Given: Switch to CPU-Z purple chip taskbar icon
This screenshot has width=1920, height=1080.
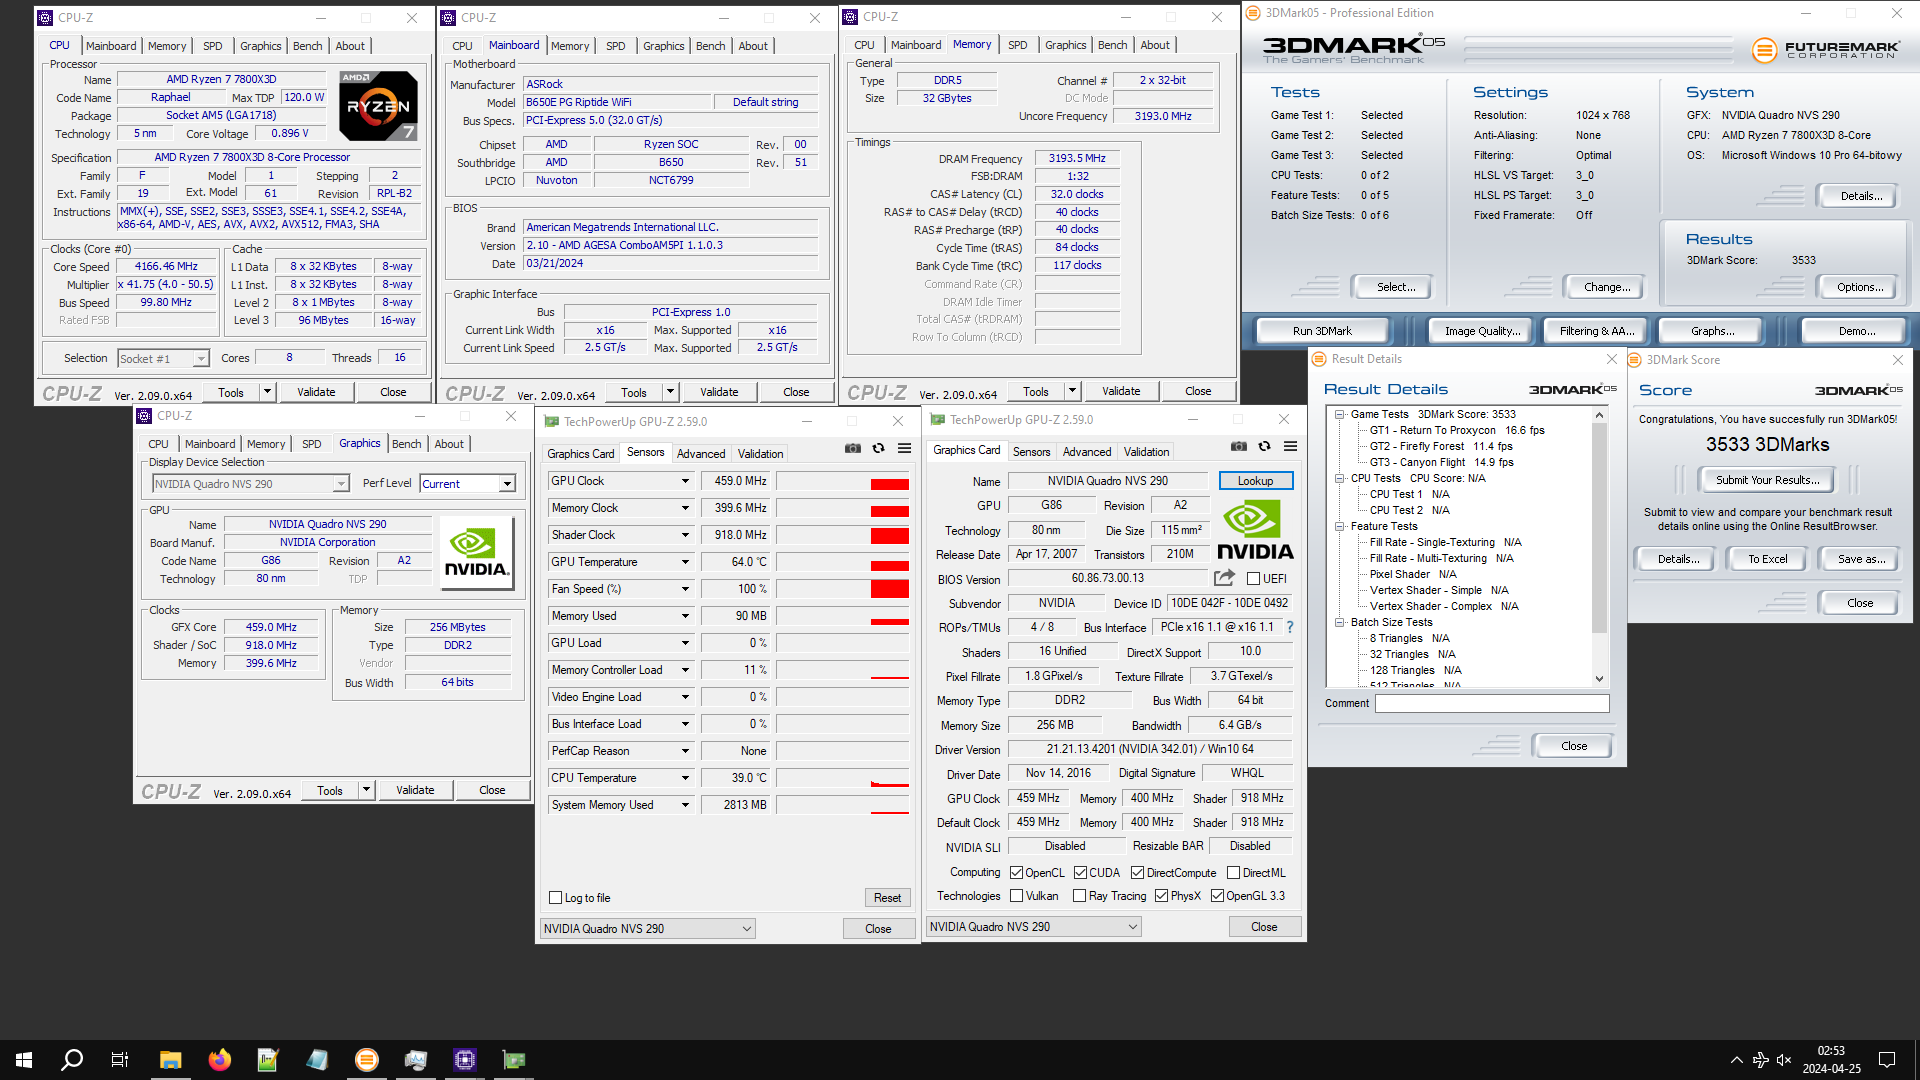Looking at the screenshot, I should pyautogui.click(x=465, y=1060).
